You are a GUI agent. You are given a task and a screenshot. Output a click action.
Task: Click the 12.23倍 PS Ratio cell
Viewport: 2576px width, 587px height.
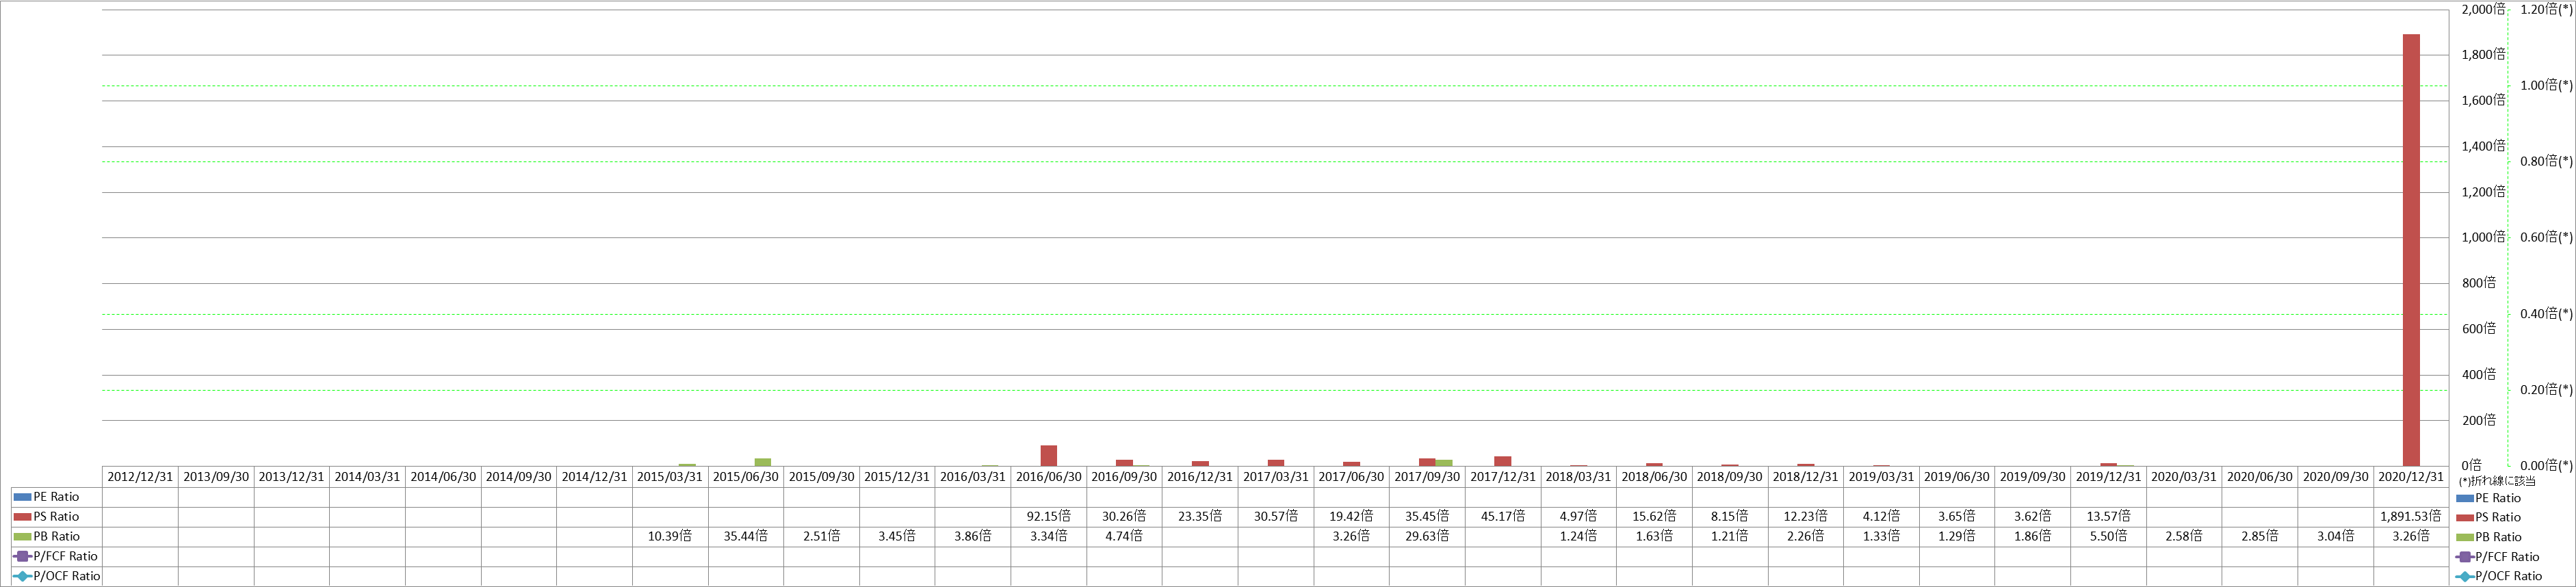(x=1805, y=517)
